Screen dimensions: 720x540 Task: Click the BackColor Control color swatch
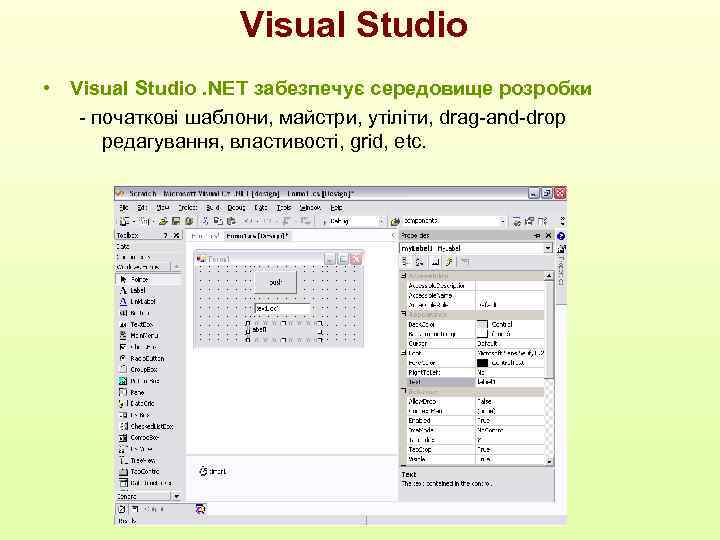coord(482,324)
